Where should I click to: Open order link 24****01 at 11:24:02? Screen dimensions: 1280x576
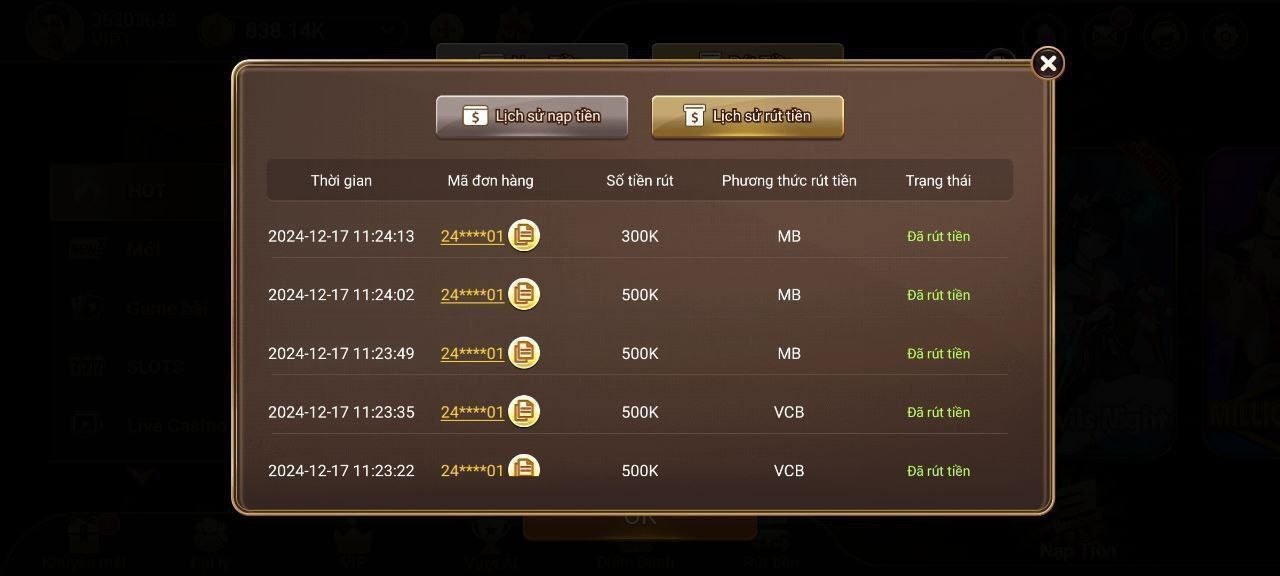pyautogui.click(x=472, y=295)
